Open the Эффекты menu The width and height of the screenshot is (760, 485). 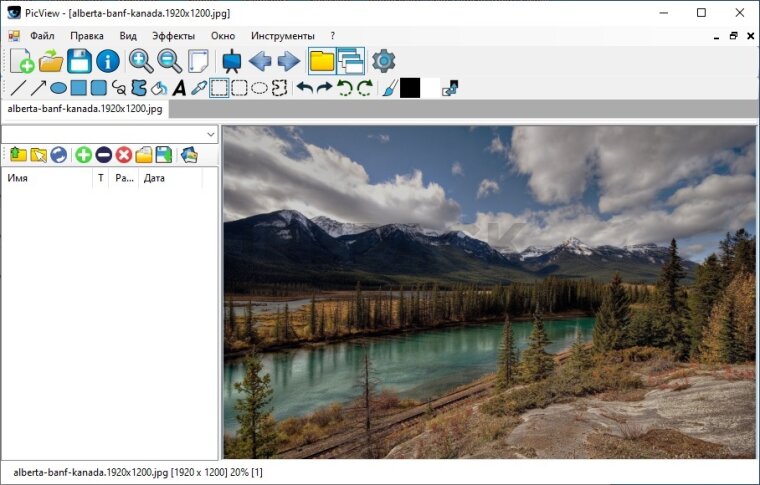(173, 35)
